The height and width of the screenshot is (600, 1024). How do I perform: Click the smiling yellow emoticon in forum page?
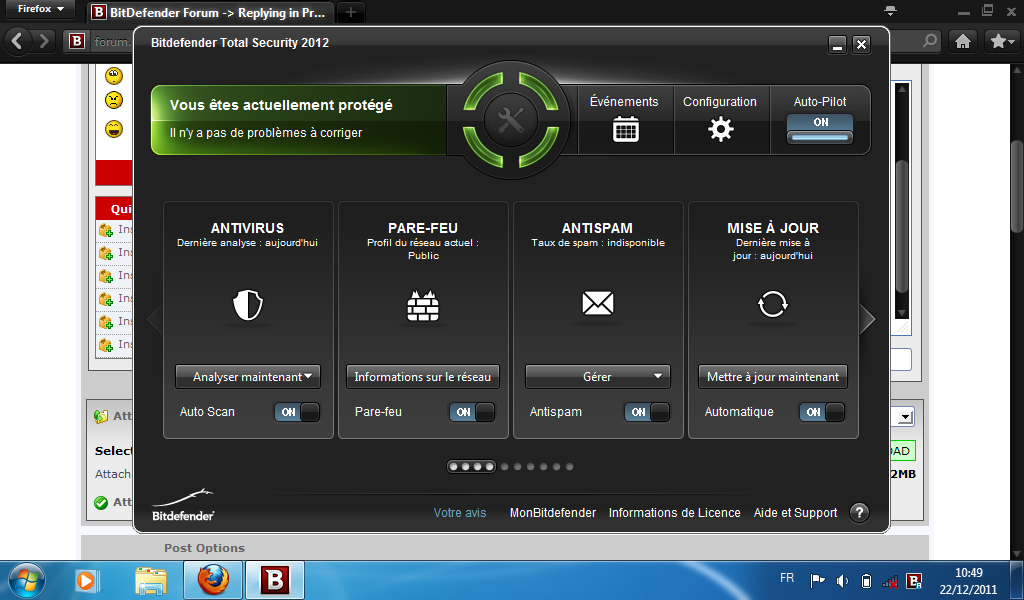[x=114, y=129]
